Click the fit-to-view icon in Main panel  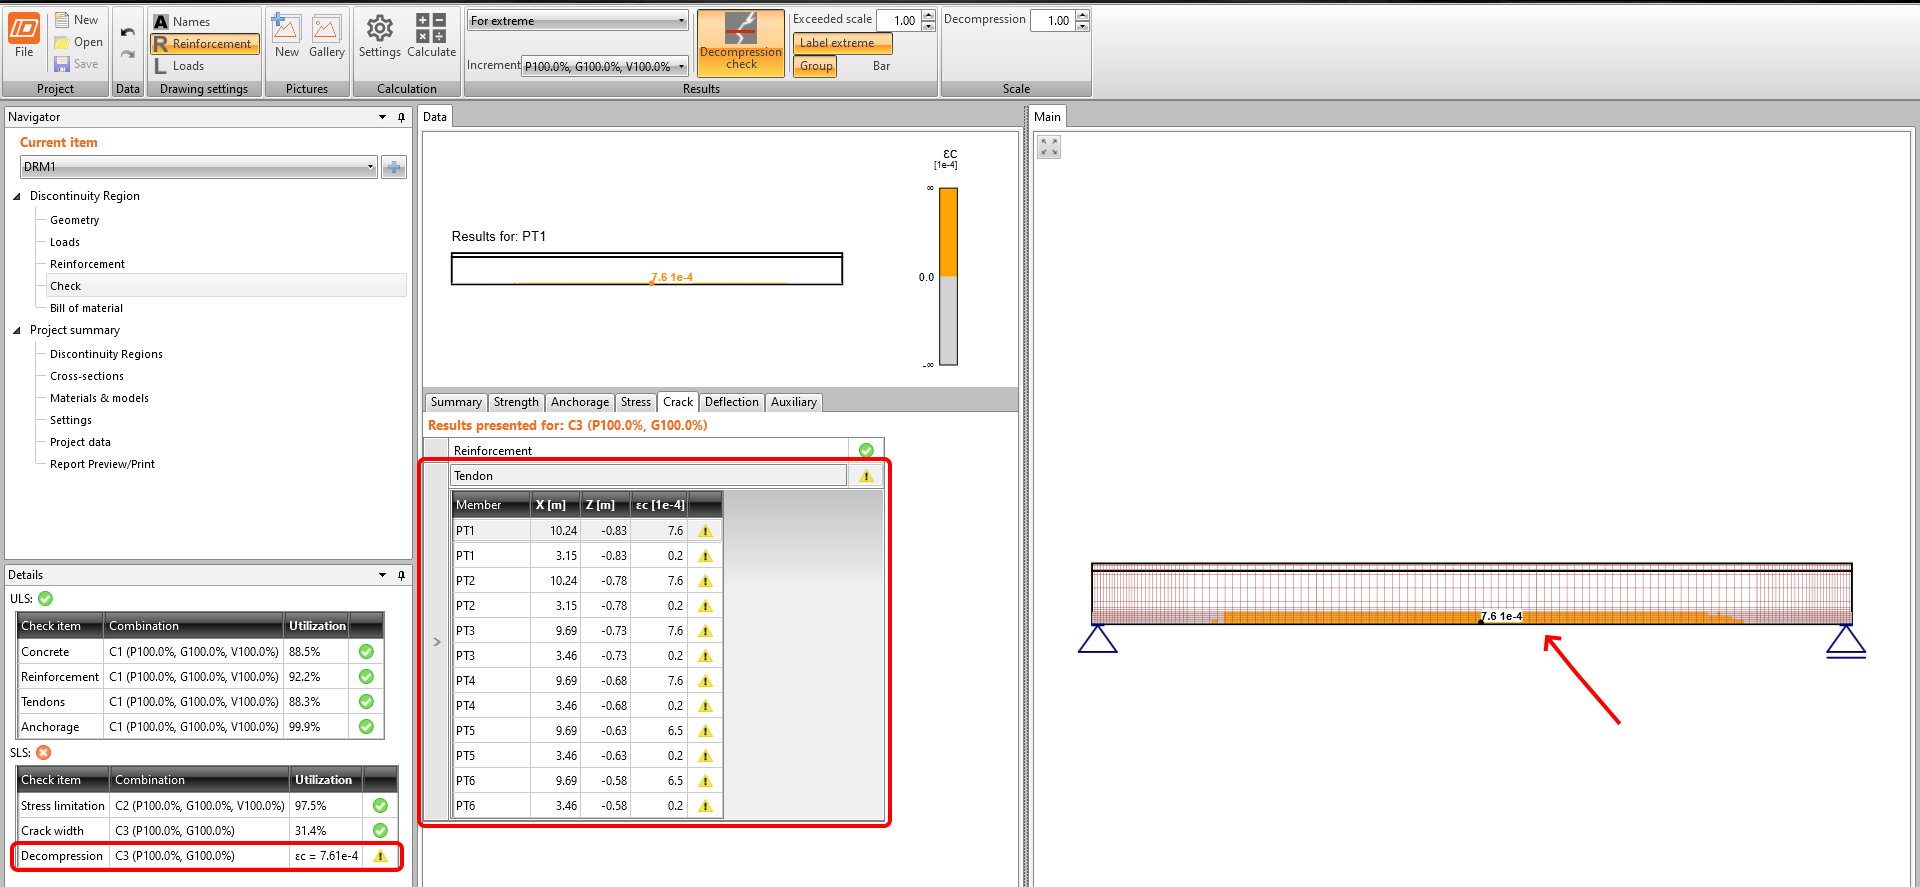[1049, 147]
